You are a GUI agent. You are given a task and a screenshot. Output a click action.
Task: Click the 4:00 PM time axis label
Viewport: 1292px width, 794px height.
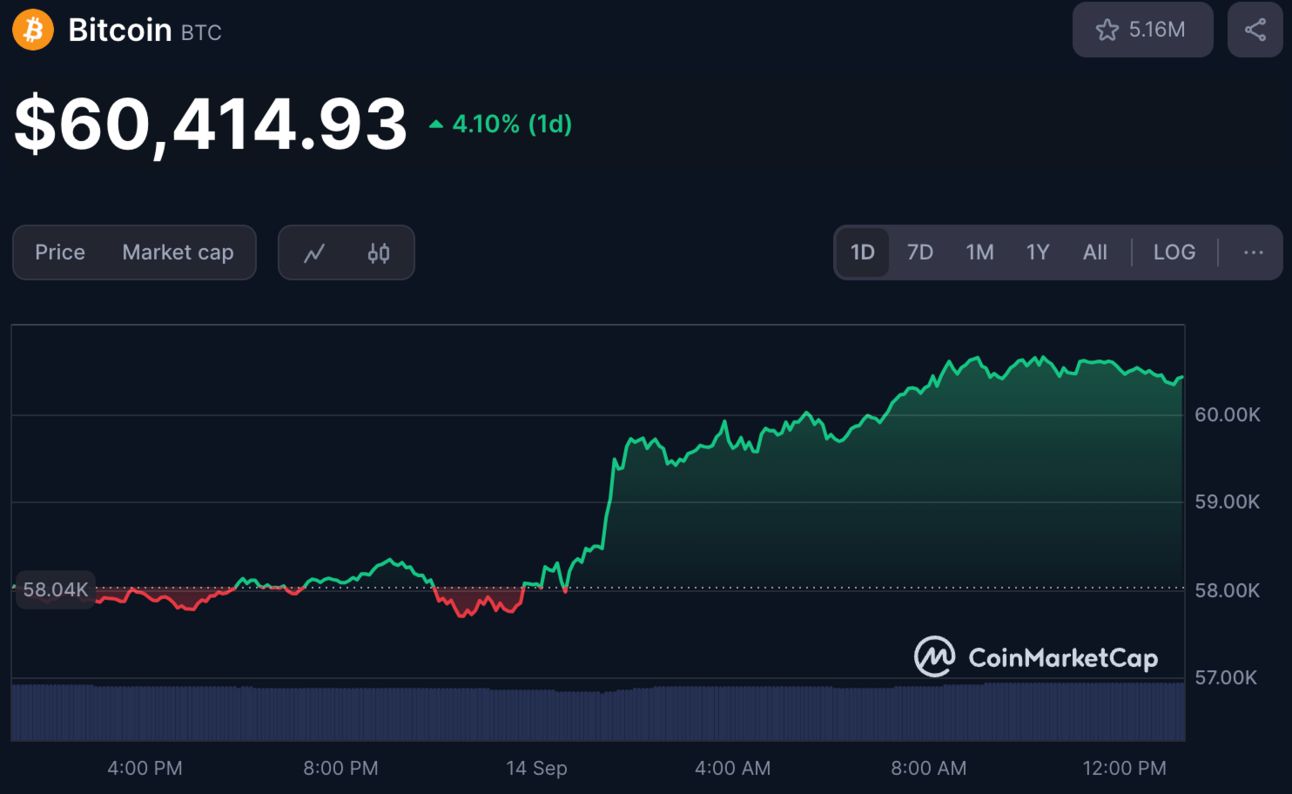145,768
